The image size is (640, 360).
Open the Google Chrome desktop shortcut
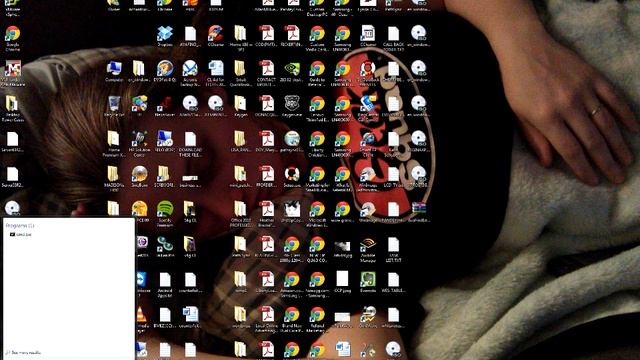pos(13,38)
